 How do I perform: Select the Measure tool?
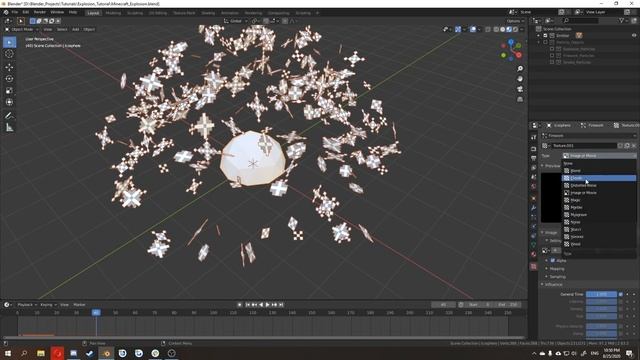(x=9, y=128)
